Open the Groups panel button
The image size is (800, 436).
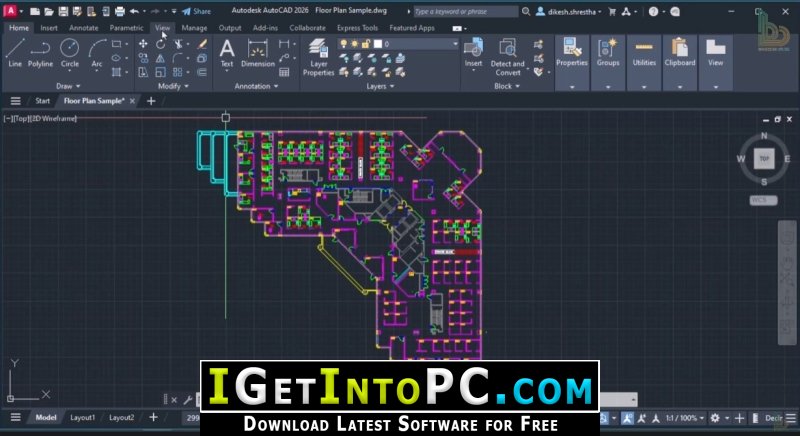(x=608, y=53)
